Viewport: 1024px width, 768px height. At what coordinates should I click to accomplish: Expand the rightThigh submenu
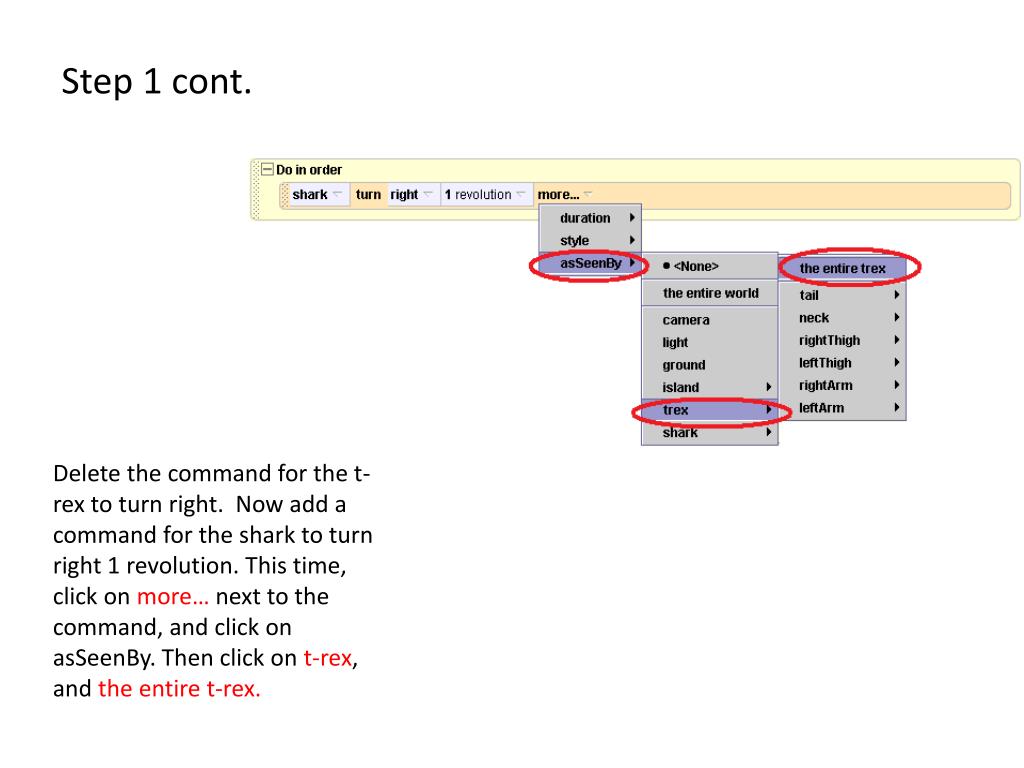pos(842,340)
